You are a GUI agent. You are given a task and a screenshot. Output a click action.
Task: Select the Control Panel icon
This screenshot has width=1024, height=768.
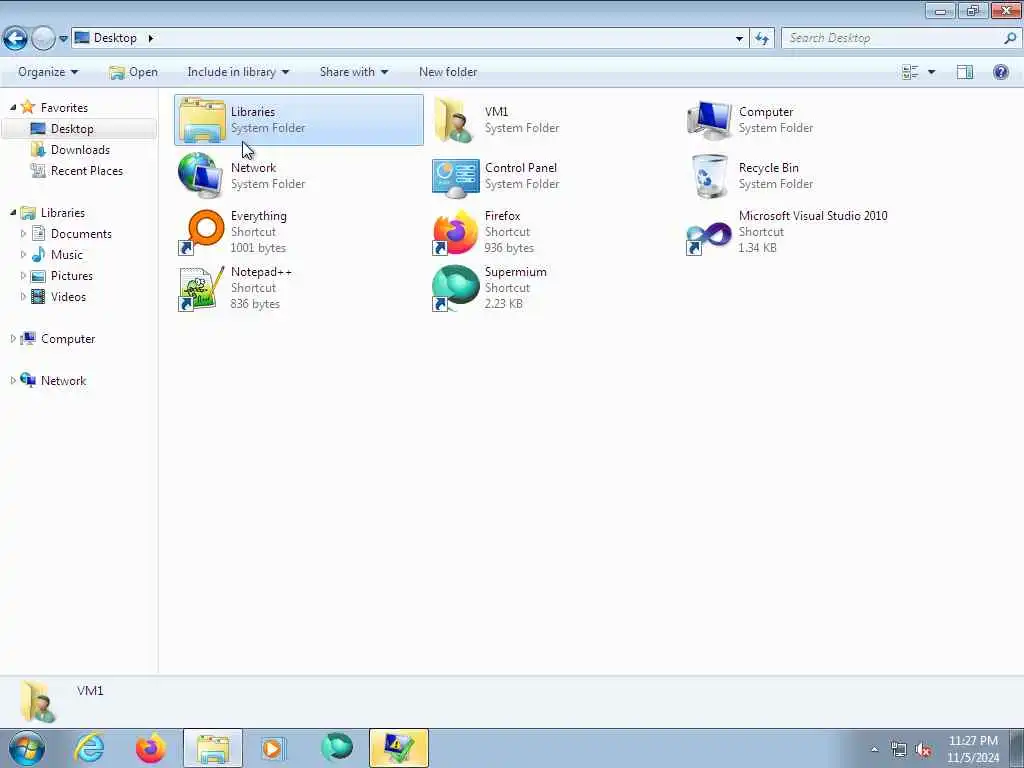pos(456,178)
